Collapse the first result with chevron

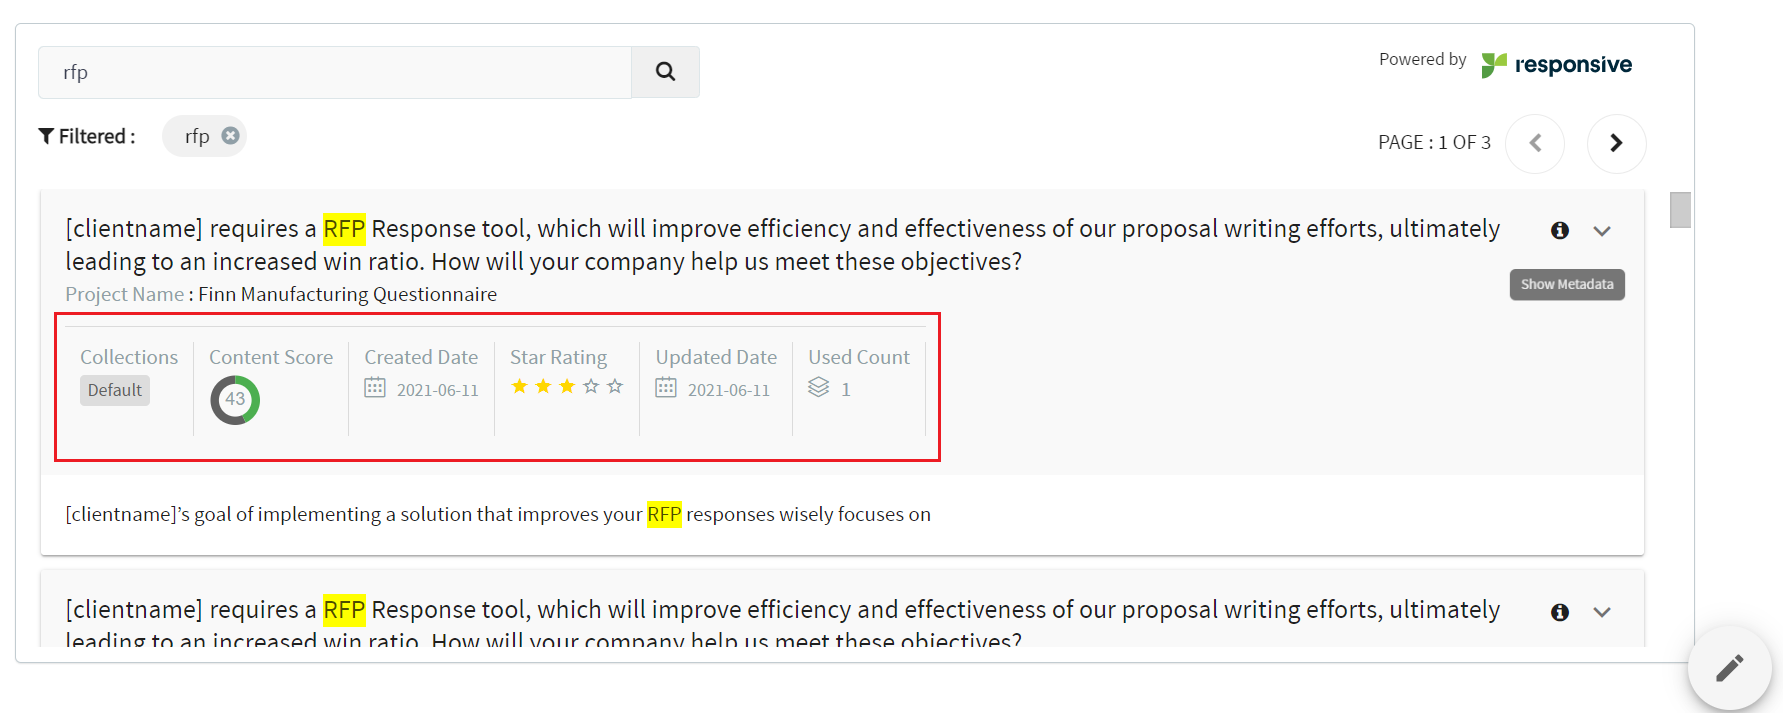click(x=1602, y=231)
